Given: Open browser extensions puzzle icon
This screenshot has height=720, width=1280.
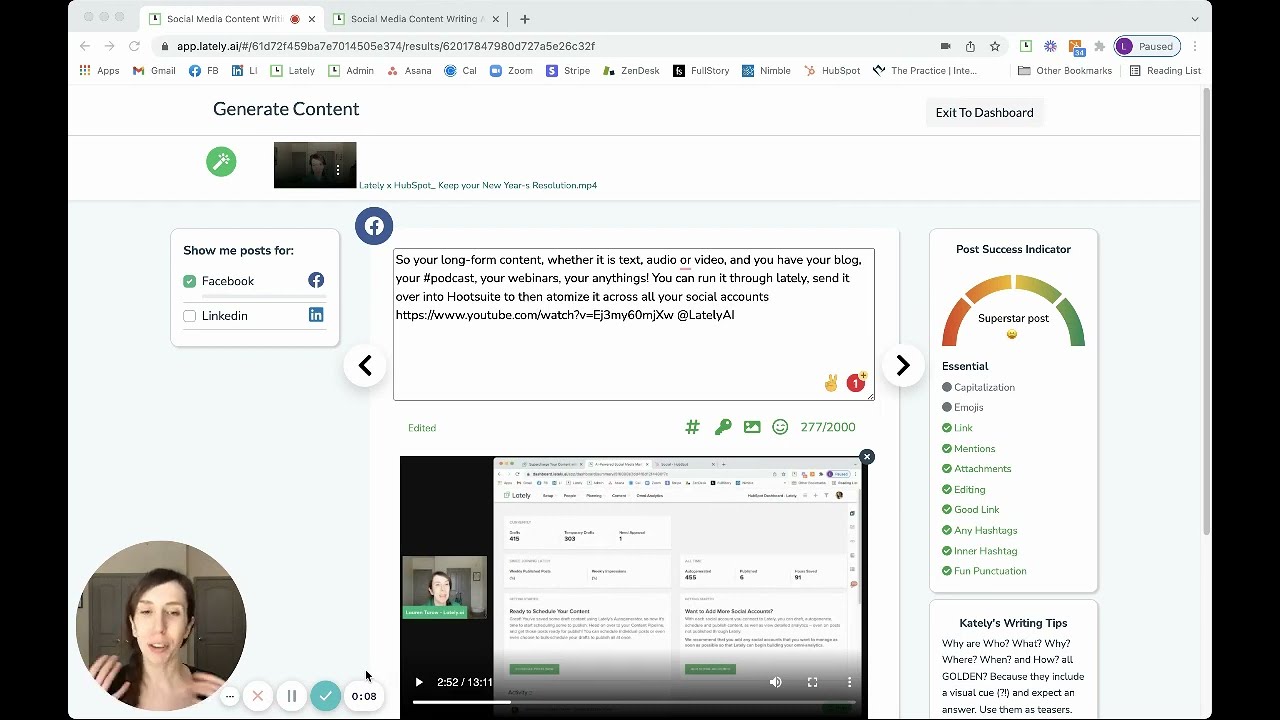Looking at the screenshot, I should 1100,46.
